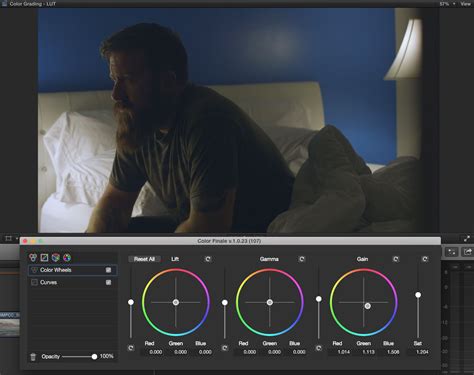Click the share export icon in toolbar

click(467, 252)
